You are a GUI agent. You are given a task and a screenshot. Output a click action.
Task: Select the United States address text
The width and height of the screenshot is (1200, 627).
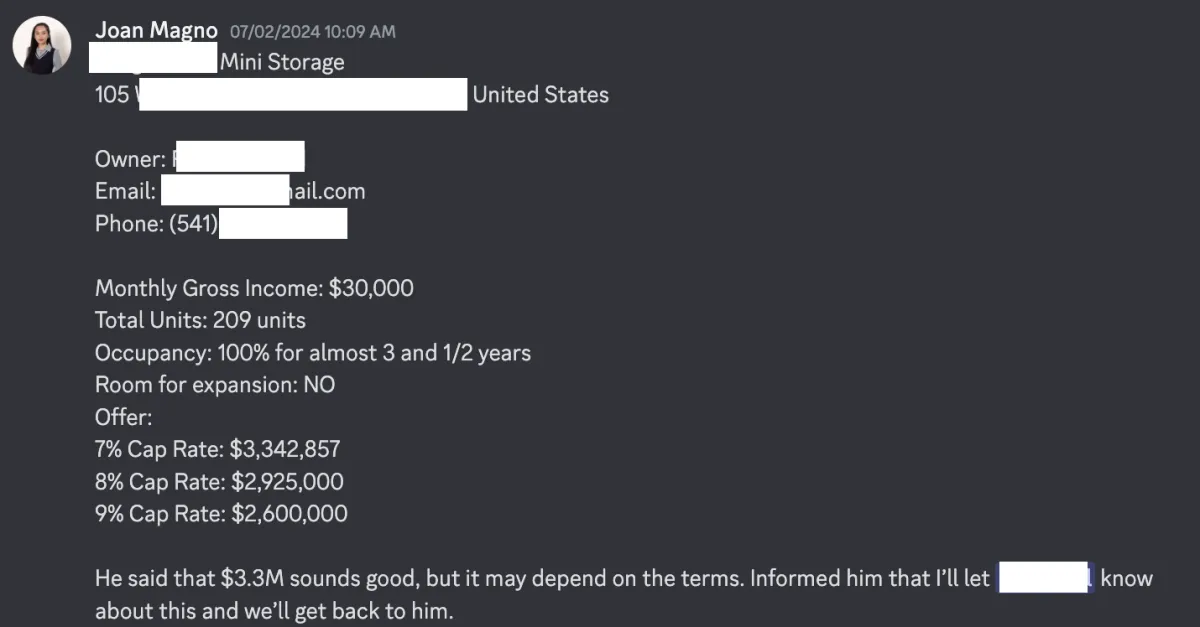[x=540, y=95]
